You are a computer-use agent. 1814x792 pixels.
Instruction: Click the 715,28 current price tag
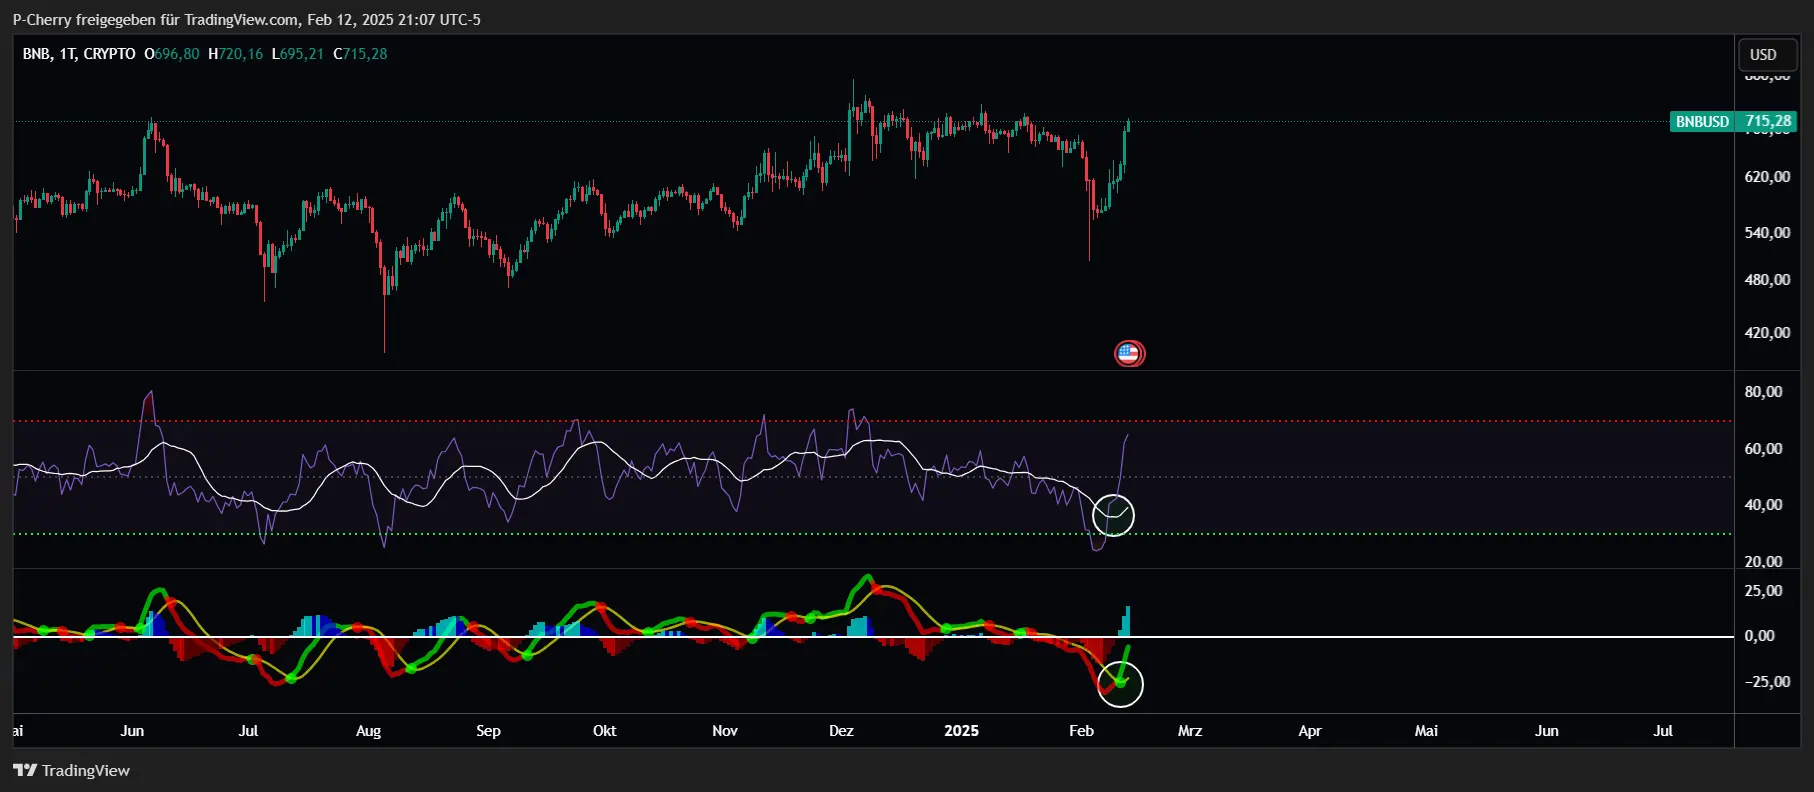(x=1768, y=122)
